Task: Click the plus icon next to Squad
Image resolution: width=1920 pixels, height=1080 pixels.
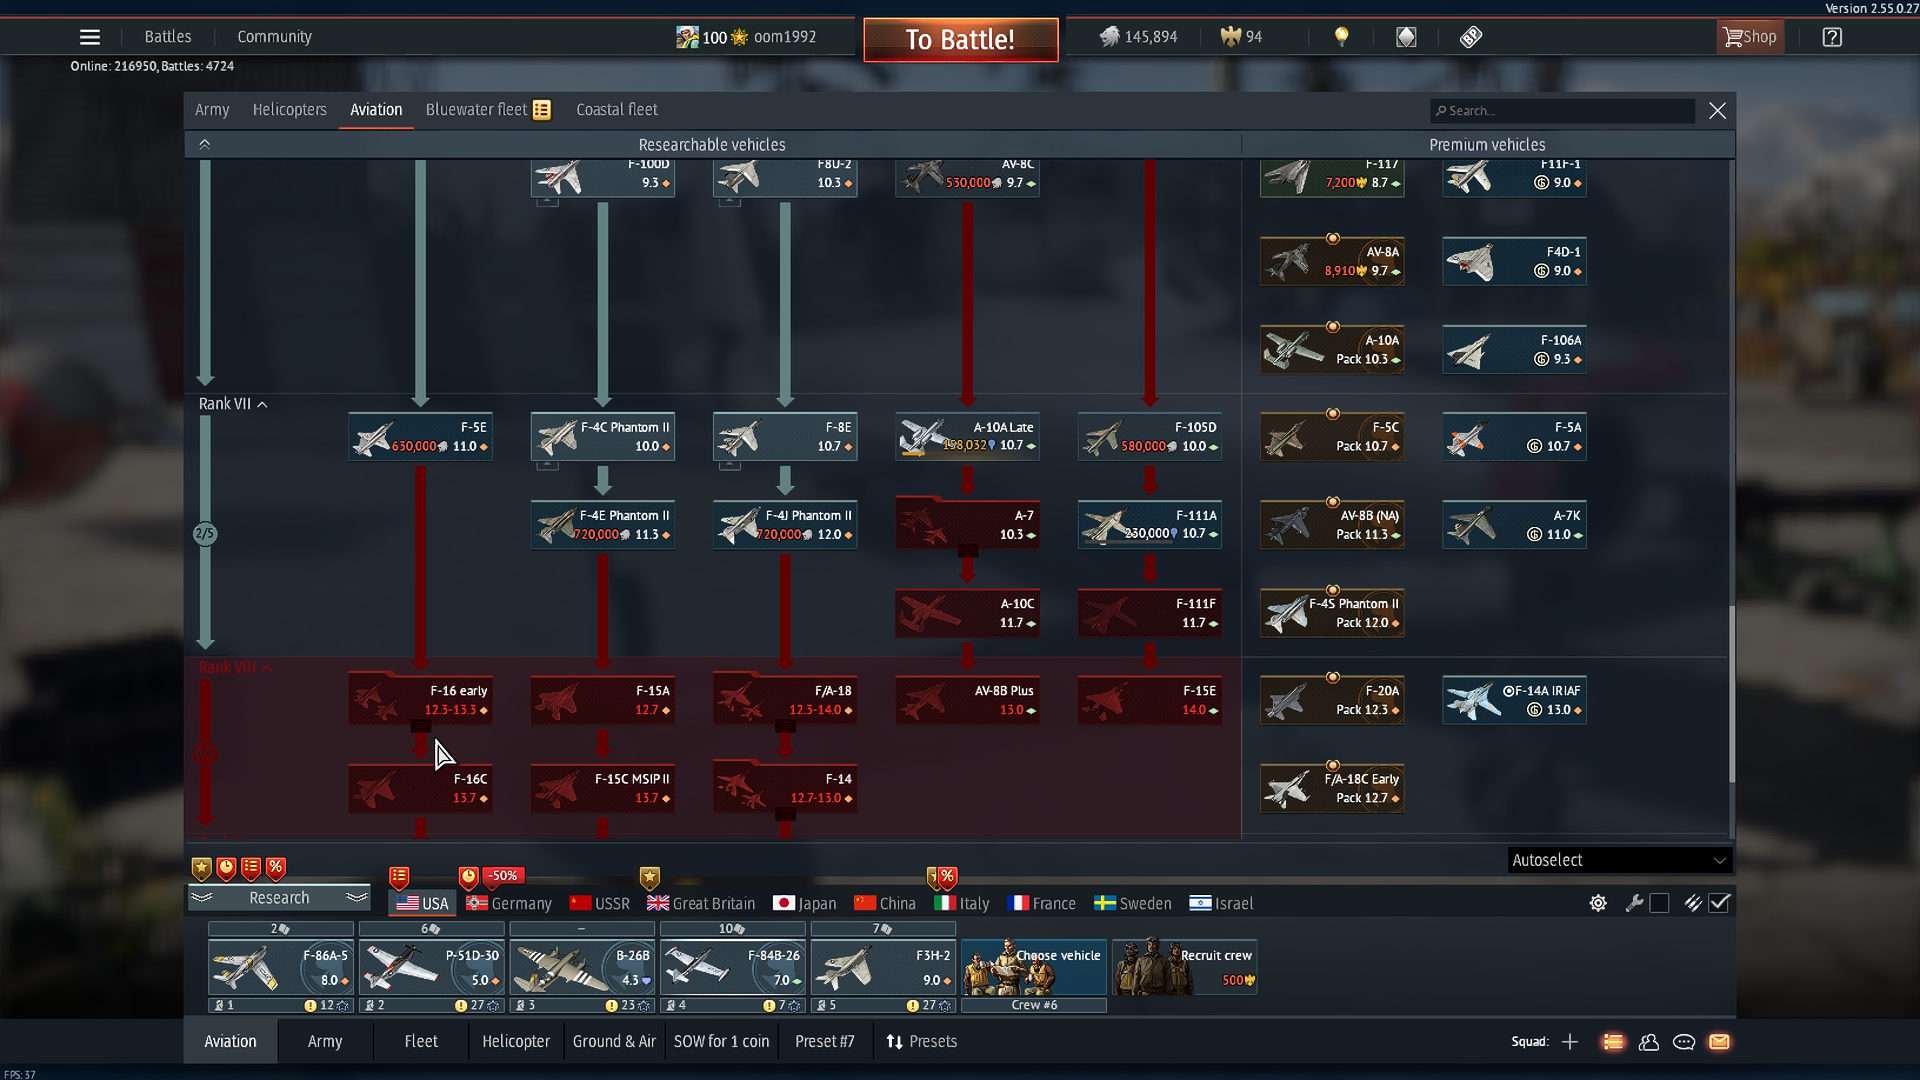Action: point(1570,1042)
